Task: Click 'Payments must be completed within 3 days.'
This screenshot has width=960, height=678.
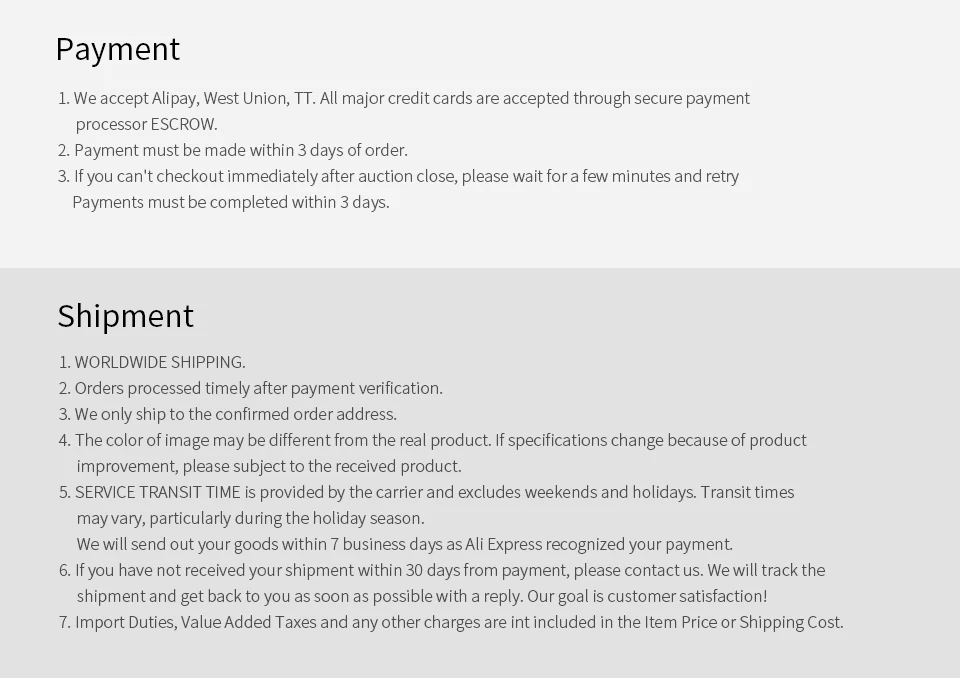Action: (231, 203)
